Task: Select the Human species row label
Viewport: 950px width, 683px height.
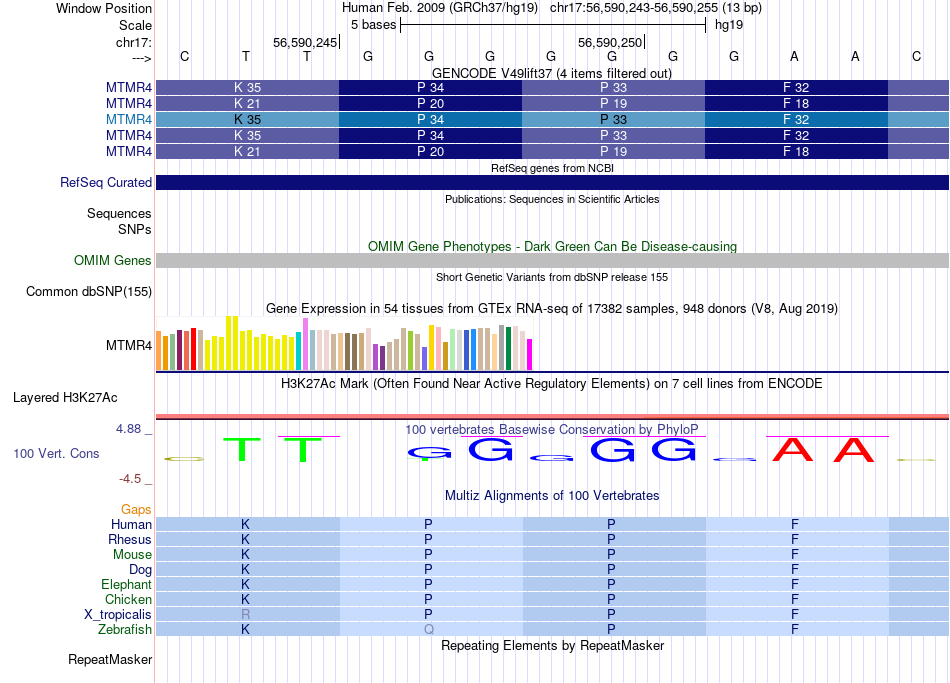Action: click(x=131, y=525)
